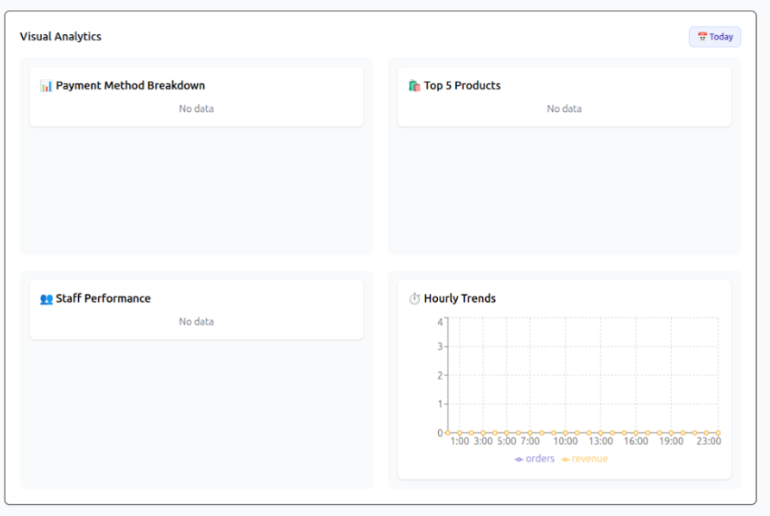Click the Staff Performance people icon

pyautogui.click(x=46, y=299)
